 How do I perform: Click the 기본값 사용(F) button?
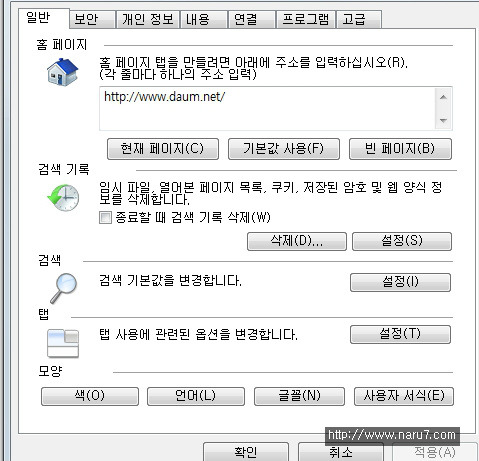284,149
